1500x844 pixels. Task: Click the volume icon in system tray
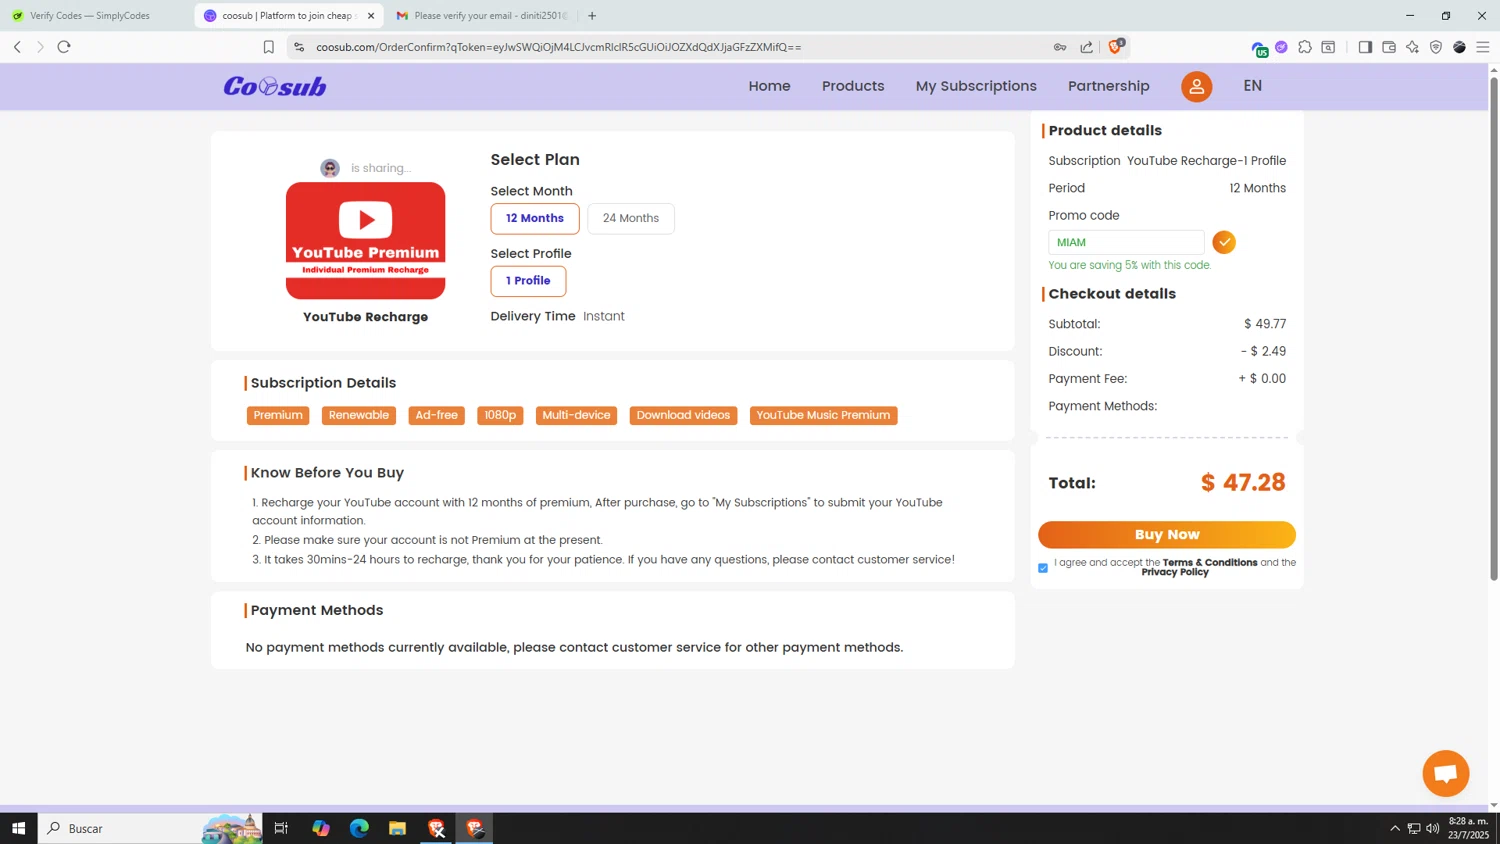coord(1433,828)
